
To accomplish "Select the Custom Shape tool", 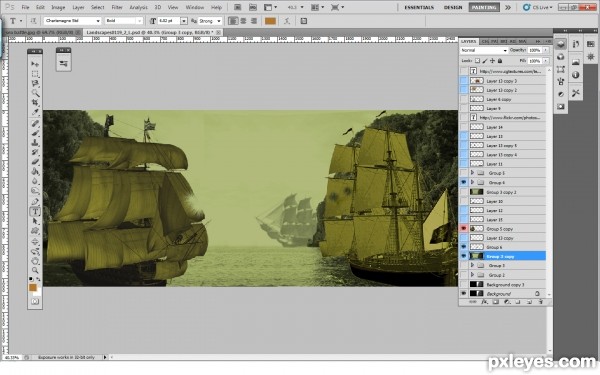I will [x=35, y=230].
